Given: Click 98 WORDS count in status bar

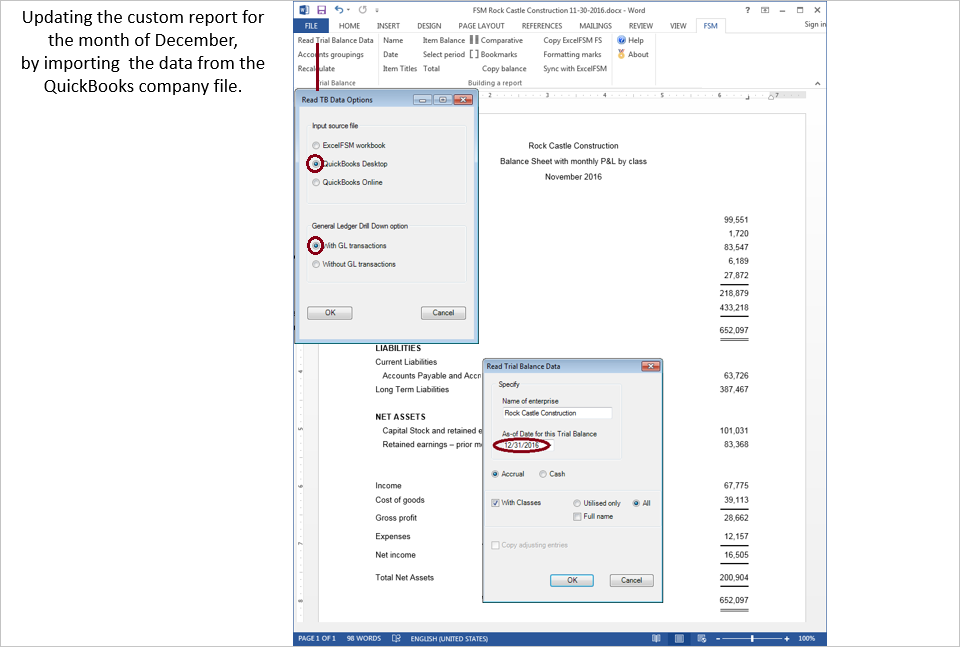Looking at the screenshot, I should tap(364, 638).
